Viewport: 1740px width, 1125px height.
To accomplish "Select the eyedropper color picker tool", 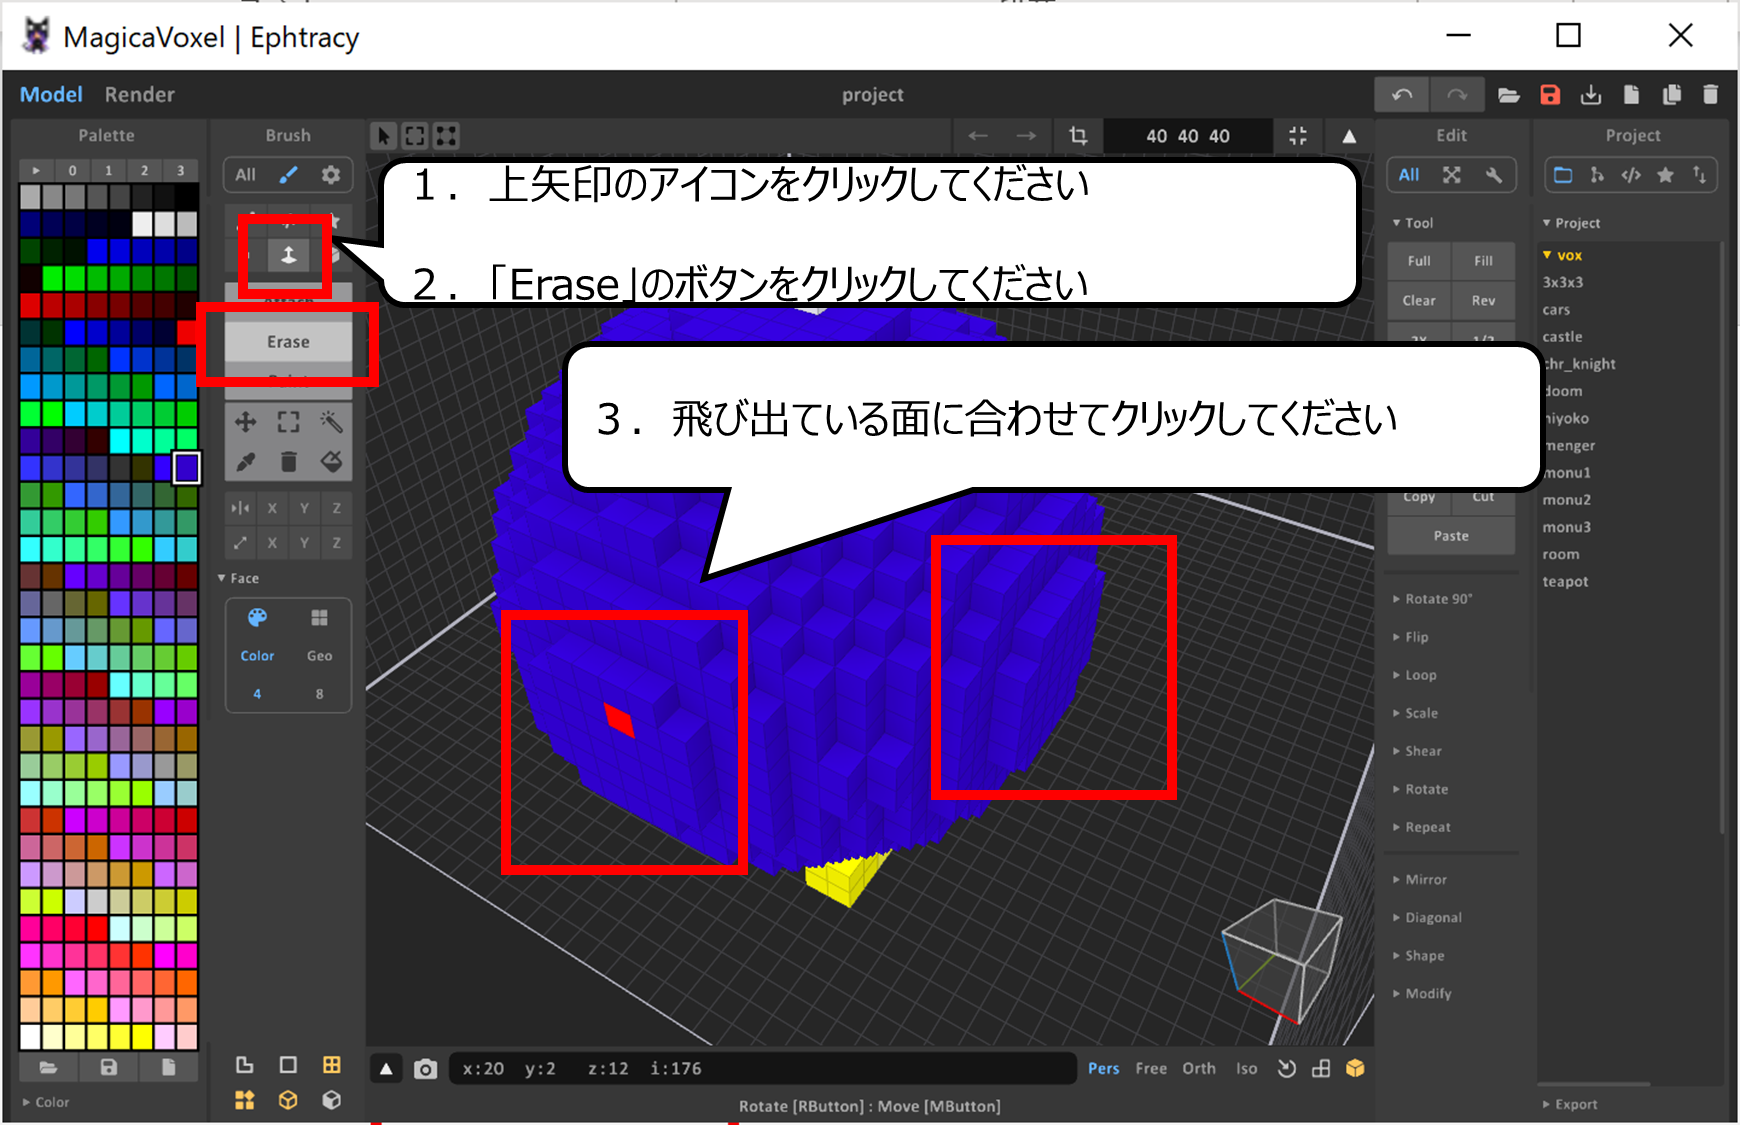I will click(245, 461).
